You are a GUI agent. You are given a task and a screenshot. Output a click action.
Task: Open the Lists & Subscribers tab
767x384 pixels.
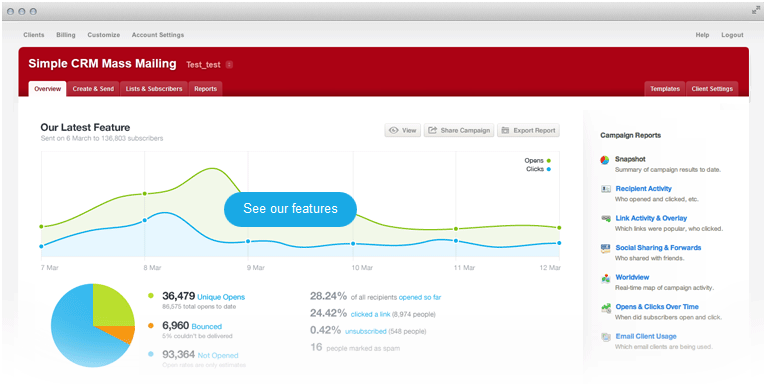click(x=154, y=89)
